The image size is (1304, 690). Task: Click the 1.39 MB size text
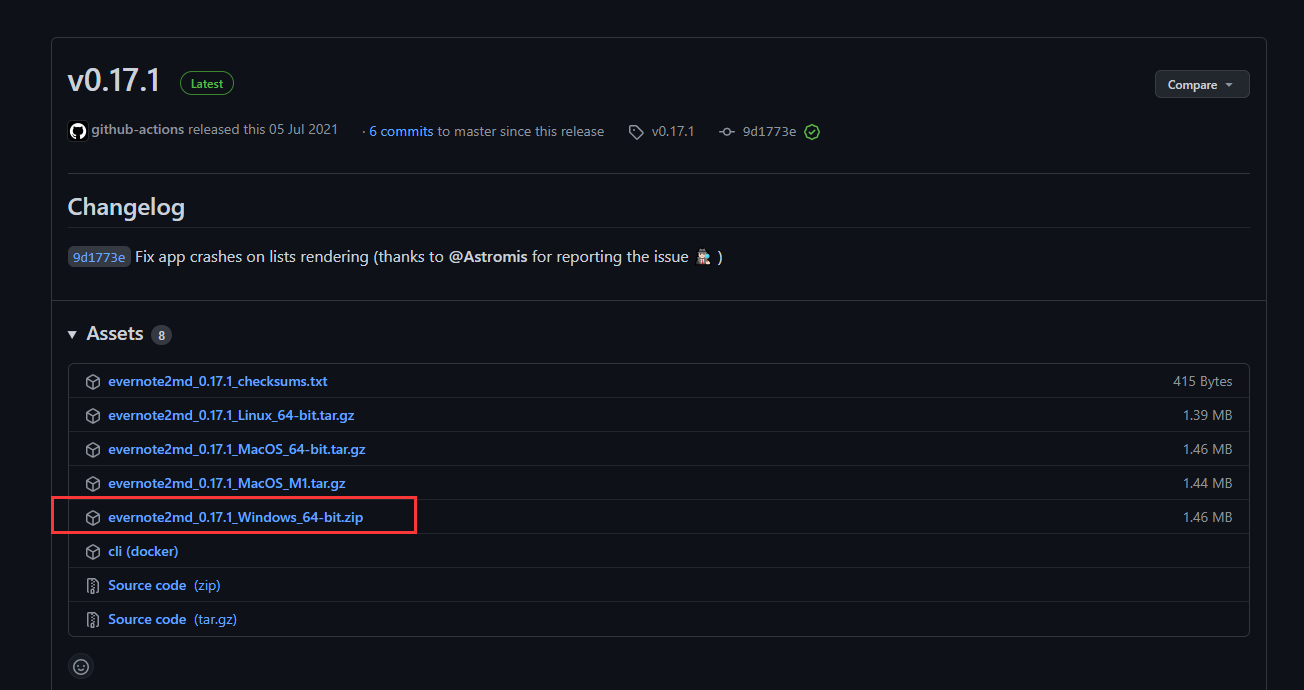1207,415
